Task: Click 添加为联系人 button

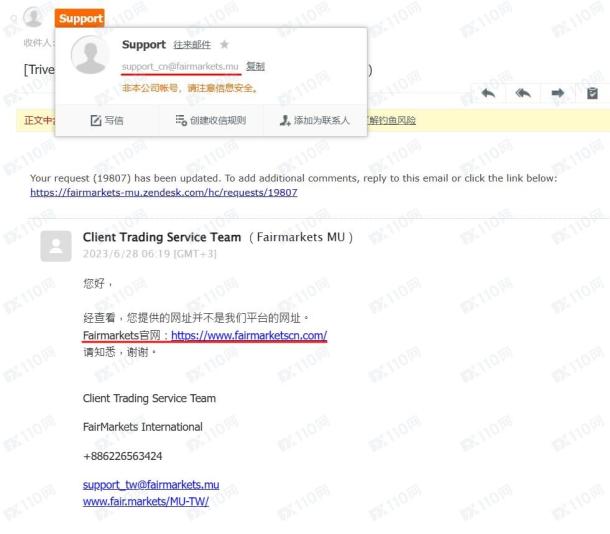Action: [315, 121]
